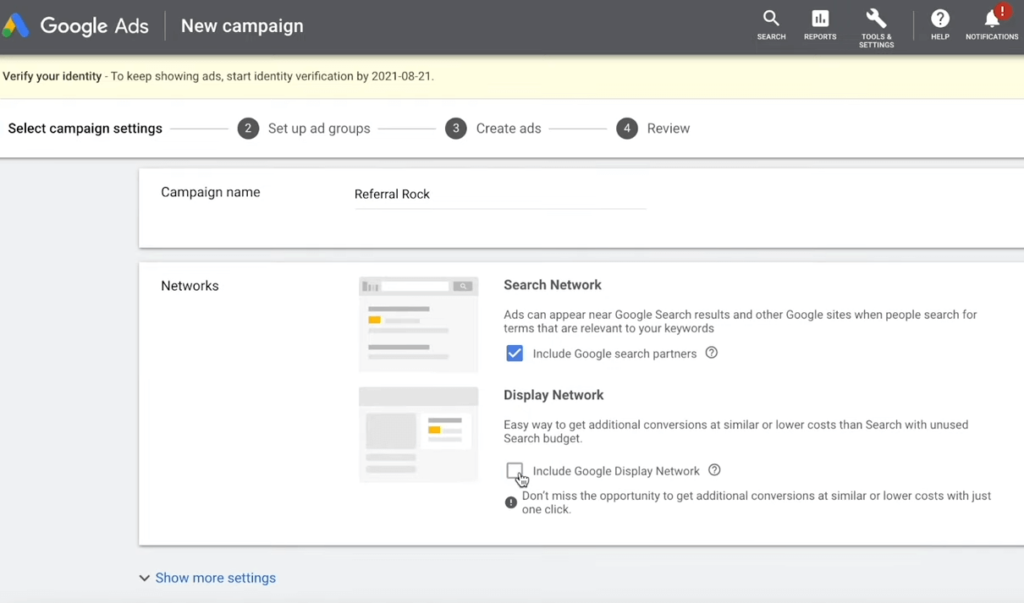
Task: Click the Google Ads logo icon
Action: [16, 25]
